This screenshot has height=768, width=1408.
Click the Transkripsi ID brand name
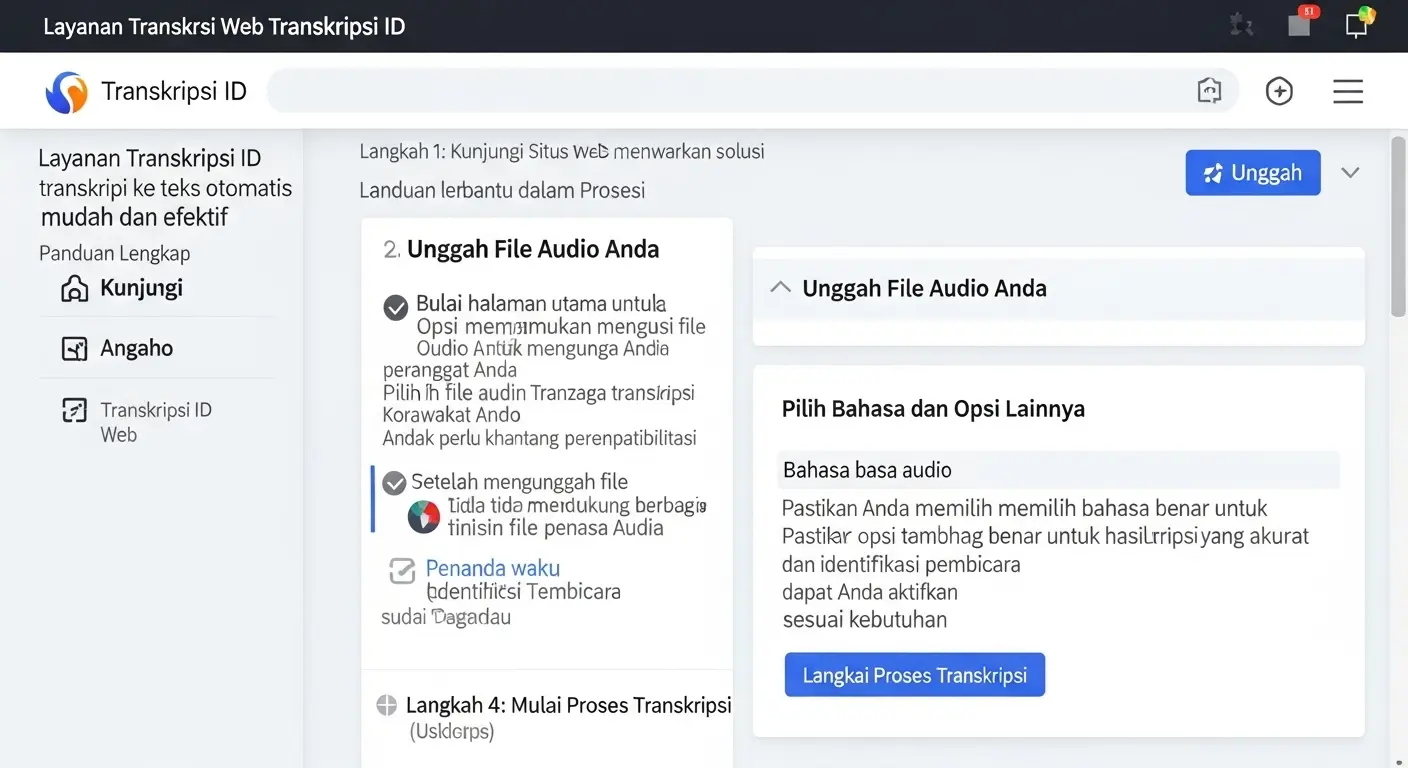(174, 92)
